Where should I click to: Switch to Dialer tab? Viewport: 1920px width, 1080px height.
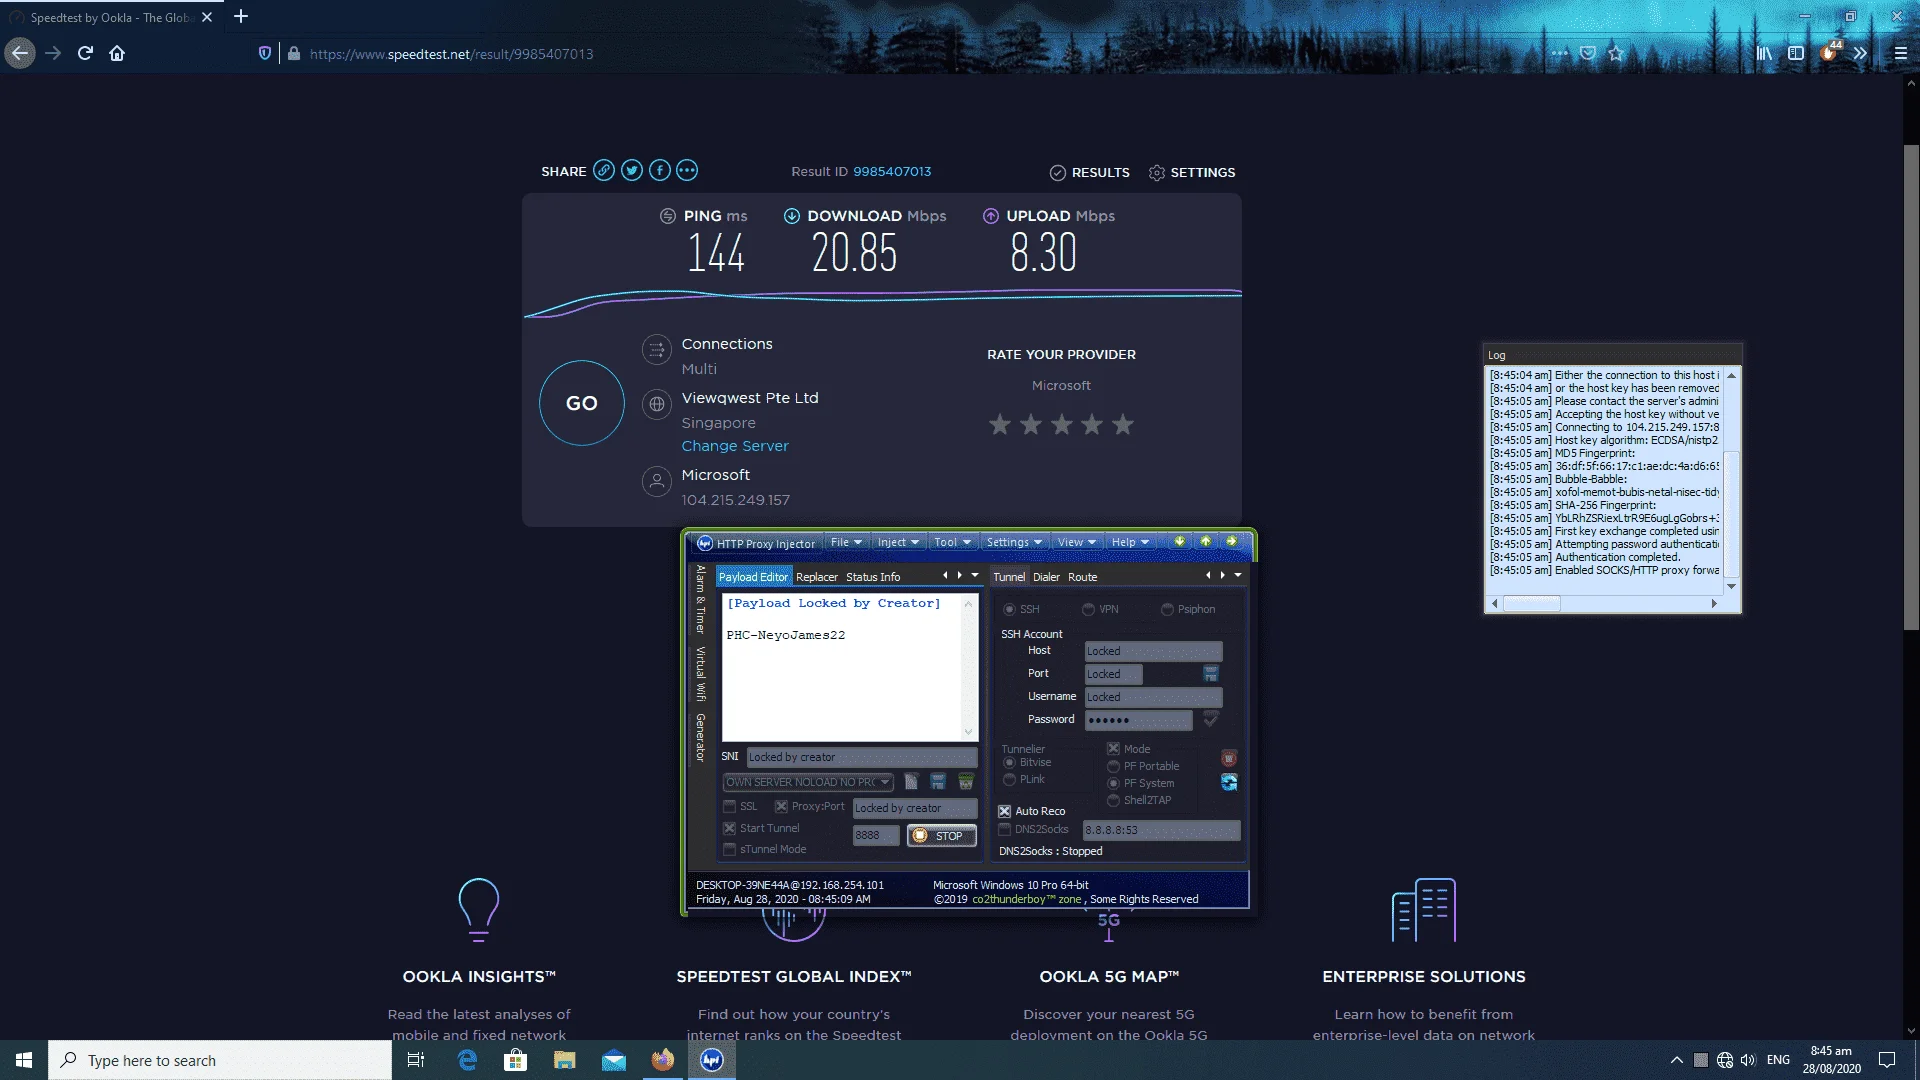(1046, 577)
